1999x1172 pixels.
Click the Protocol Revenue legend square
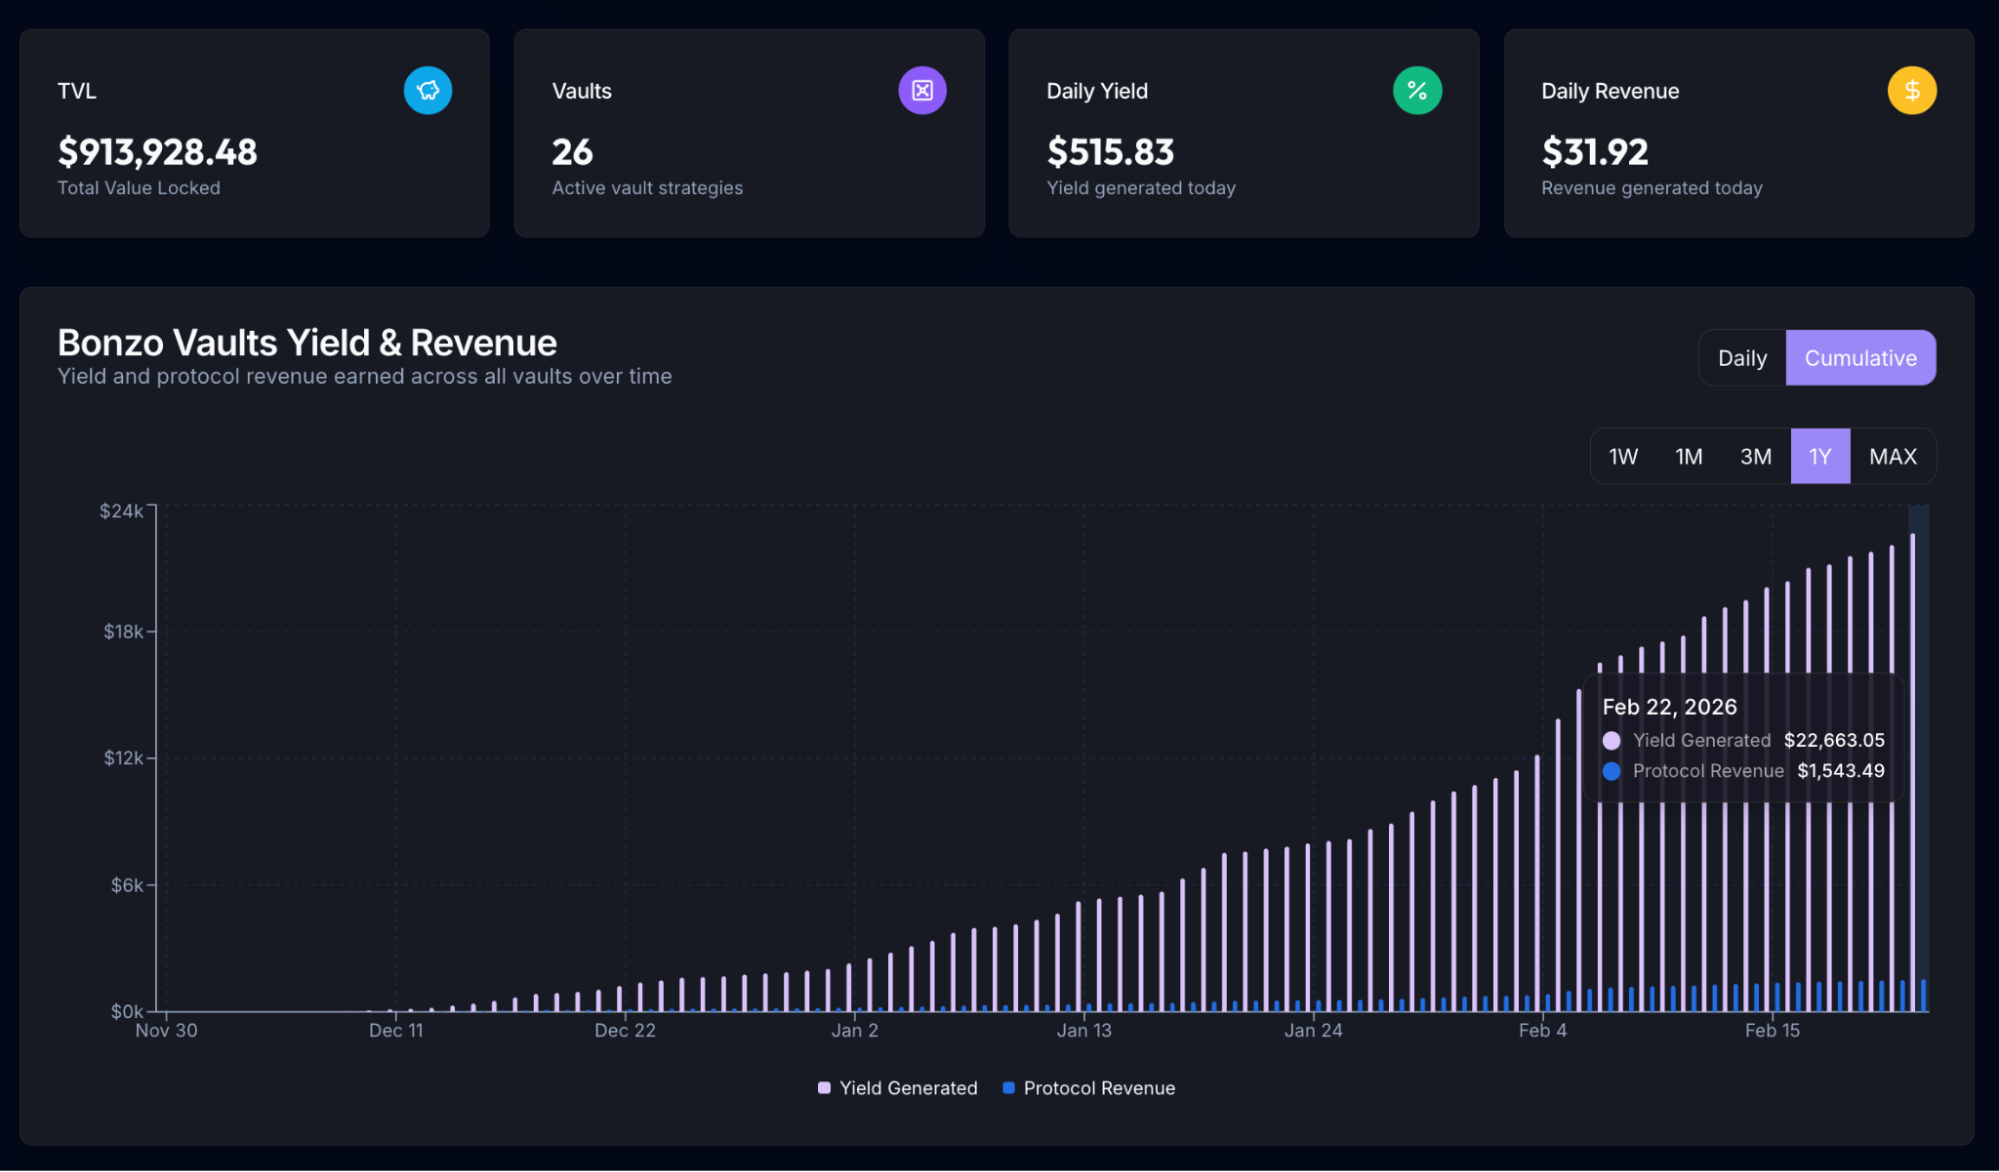coord(1009,1088)
